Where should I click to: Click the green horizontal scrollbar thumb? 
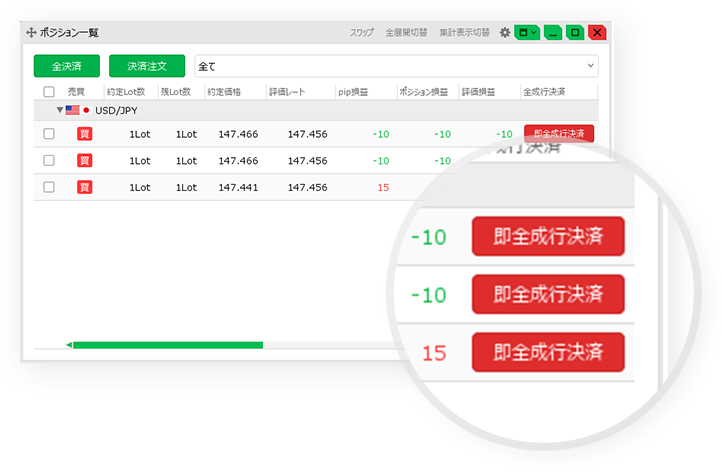(168, 345)
